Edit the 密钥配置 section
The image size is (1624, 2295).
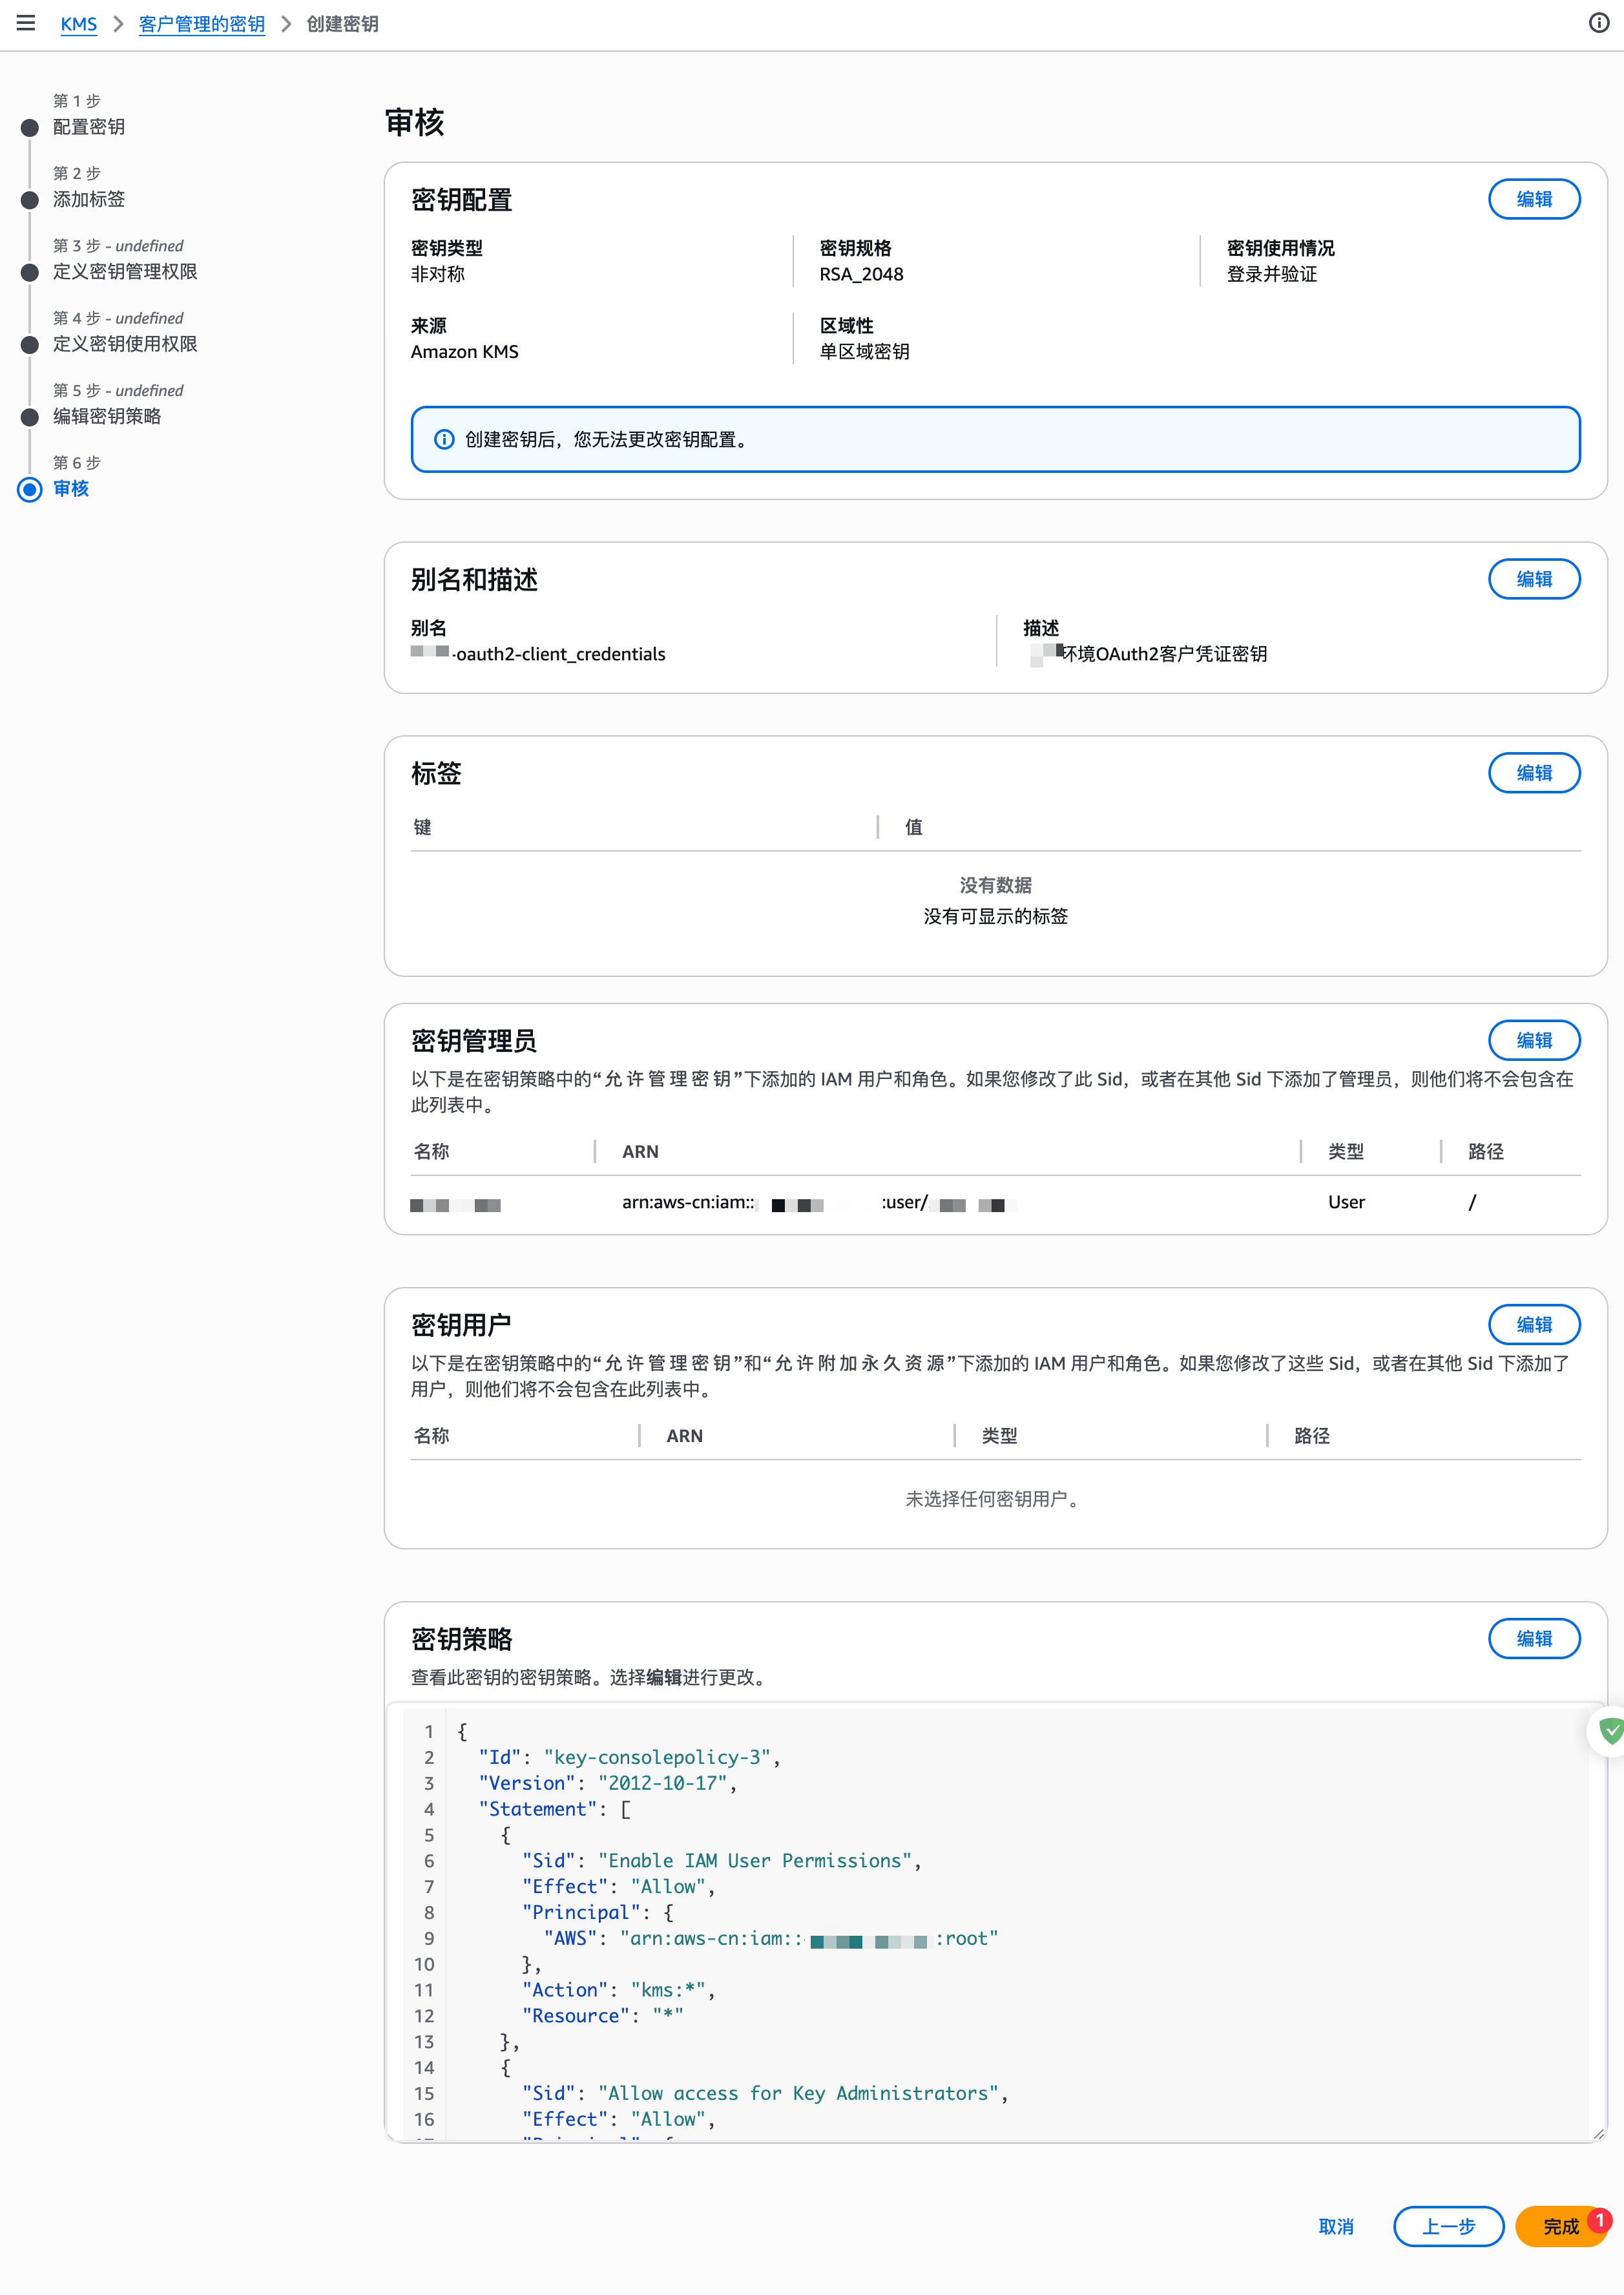1534,199
